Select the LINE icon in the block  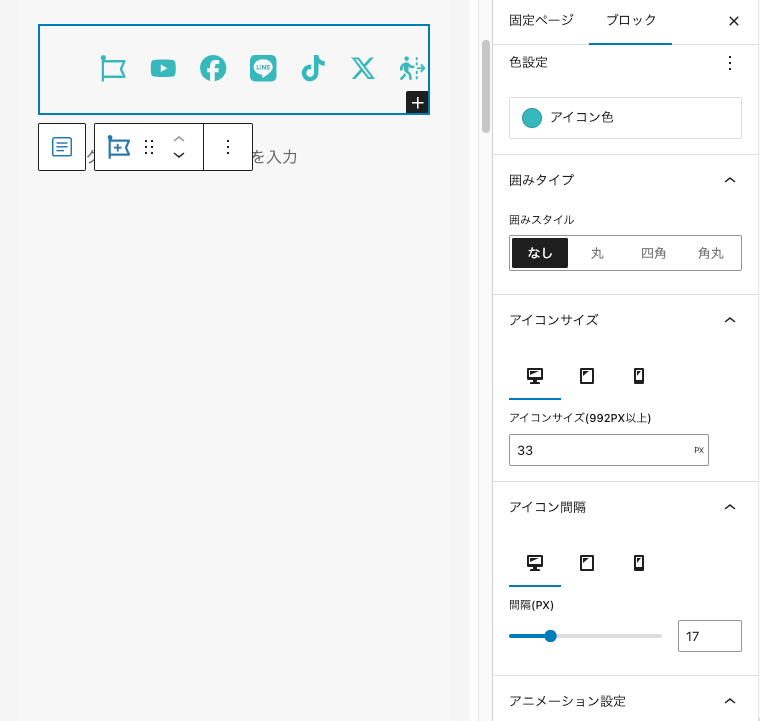coord(263,68)
